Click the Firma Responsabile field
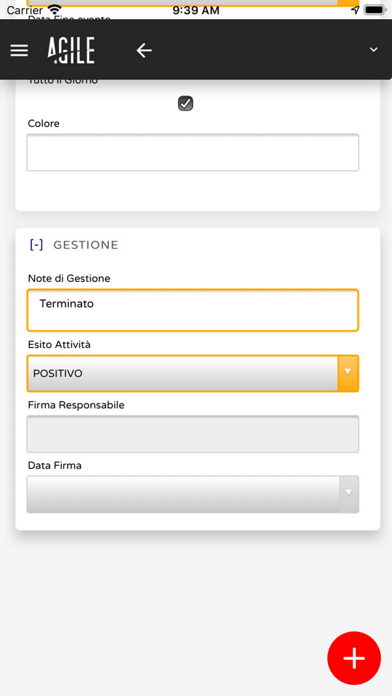This screenshot has width=392, height=696. click(x=193, y=434)
